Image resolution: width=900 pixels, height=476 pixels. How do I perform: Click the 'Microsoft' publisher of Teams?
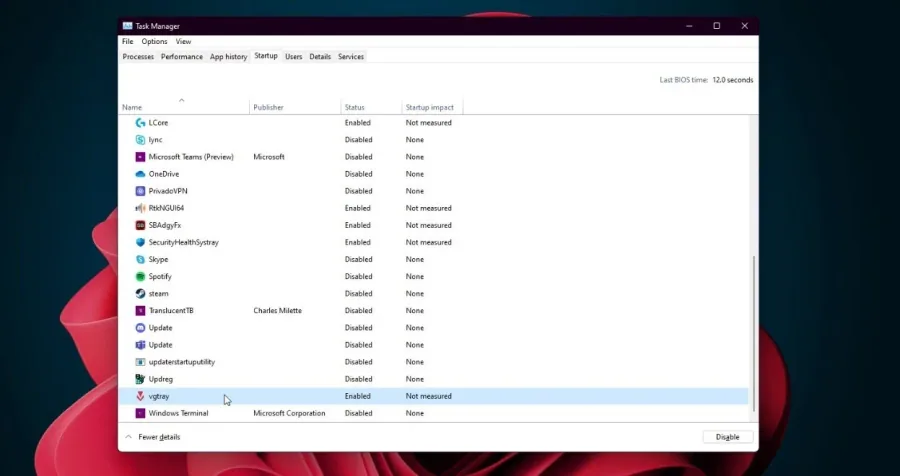pos(269,157)
